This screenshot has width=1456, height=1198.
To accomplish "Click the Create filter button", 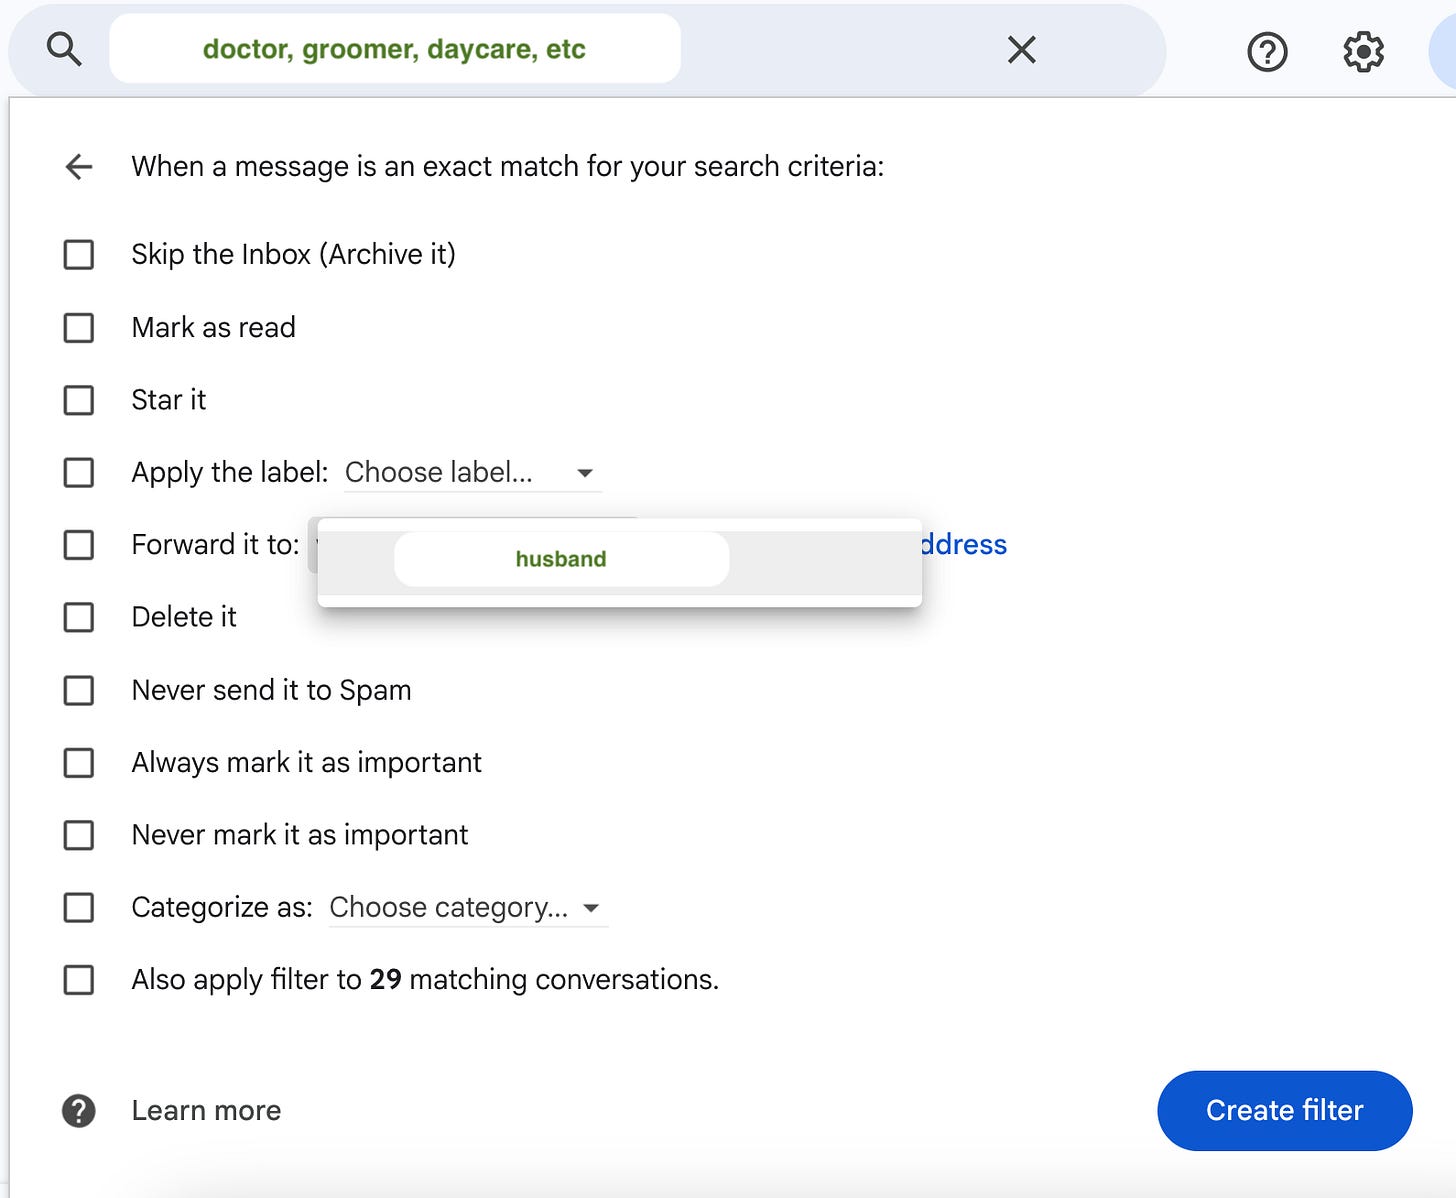I will [x=1284, y=1110].
